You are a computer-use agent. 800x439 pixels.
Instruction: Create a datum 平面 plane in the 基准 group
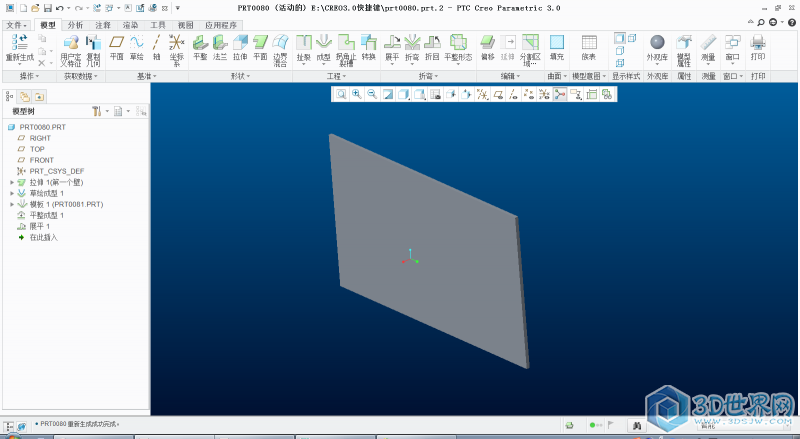pos(117,47)
